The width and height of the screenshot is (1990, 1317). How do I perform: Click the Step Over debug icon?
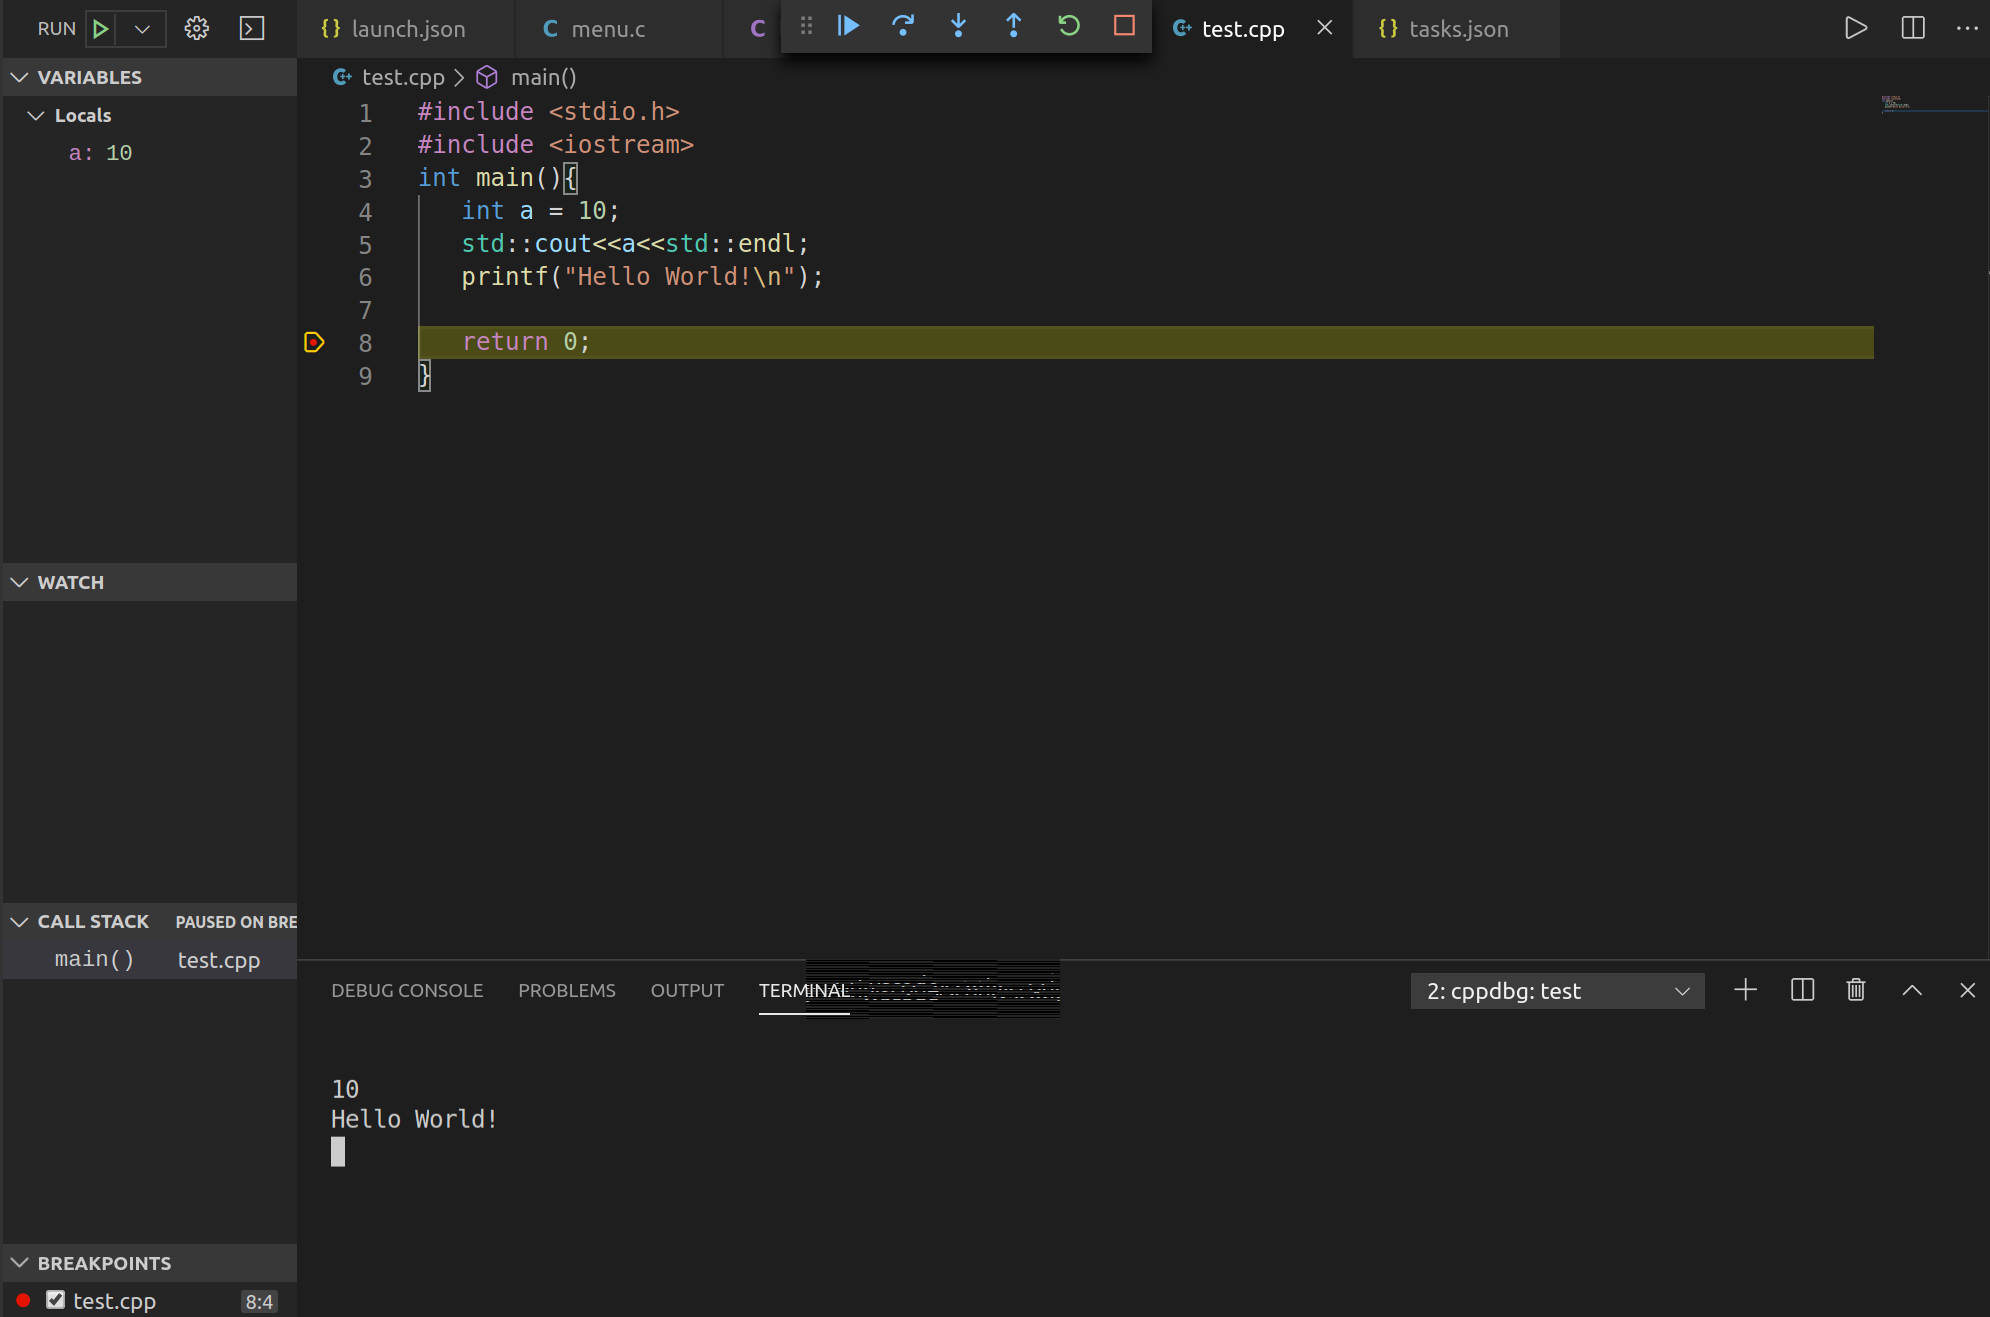coord(903,26)
